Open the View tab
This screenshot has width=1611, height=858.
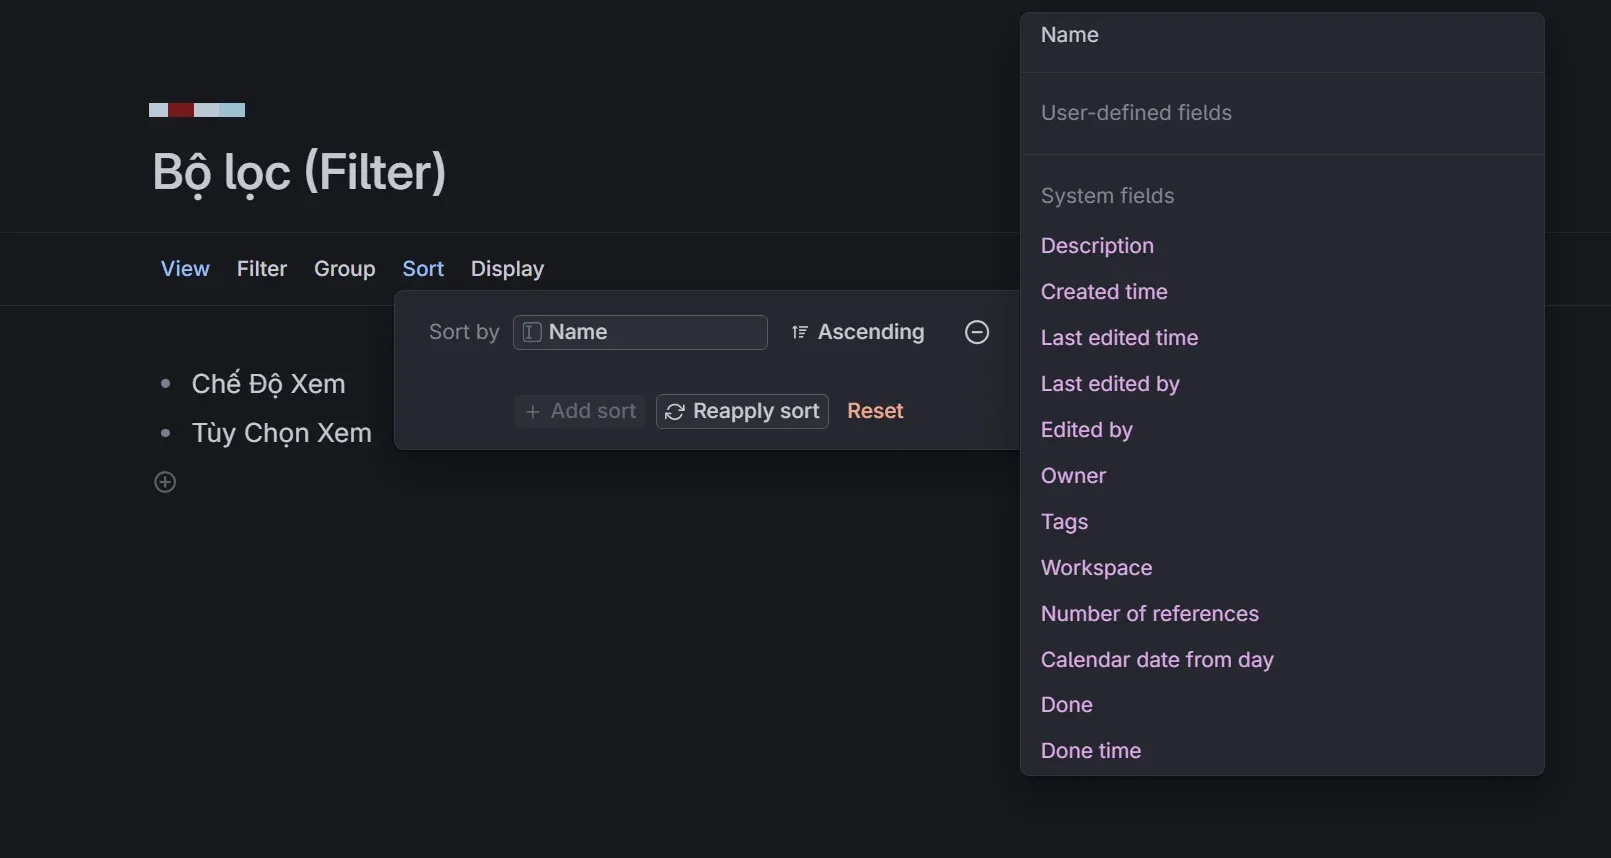click(185, 269)
